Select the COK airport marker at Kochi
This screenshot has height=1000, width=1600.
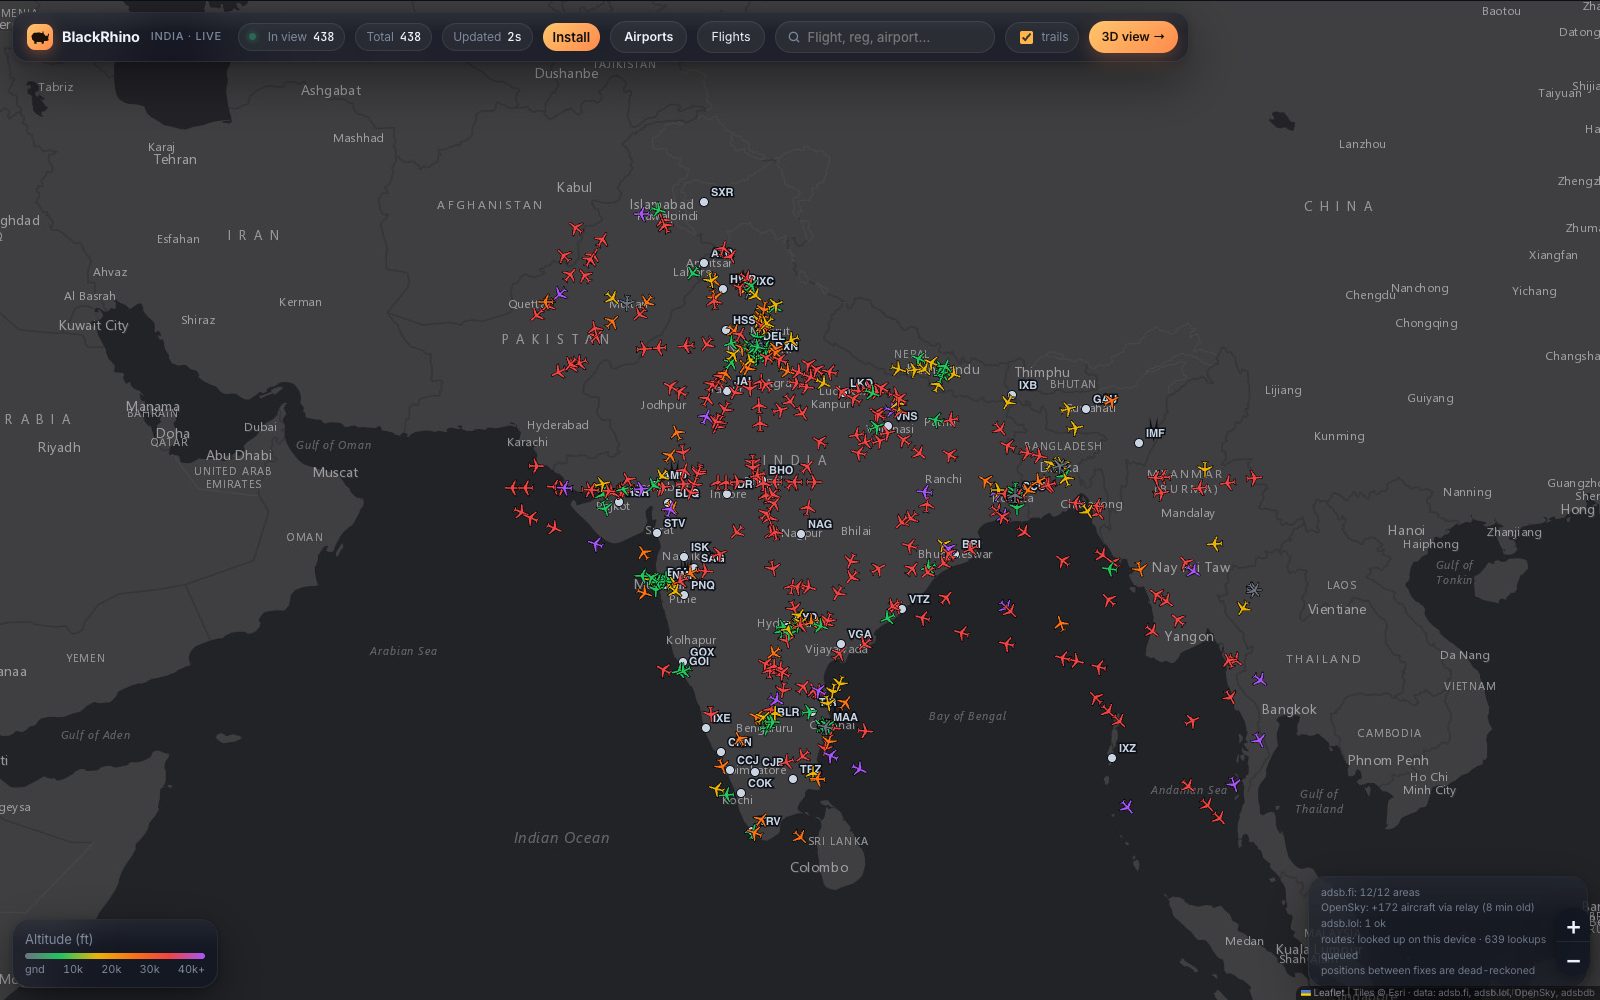(741, 793)
